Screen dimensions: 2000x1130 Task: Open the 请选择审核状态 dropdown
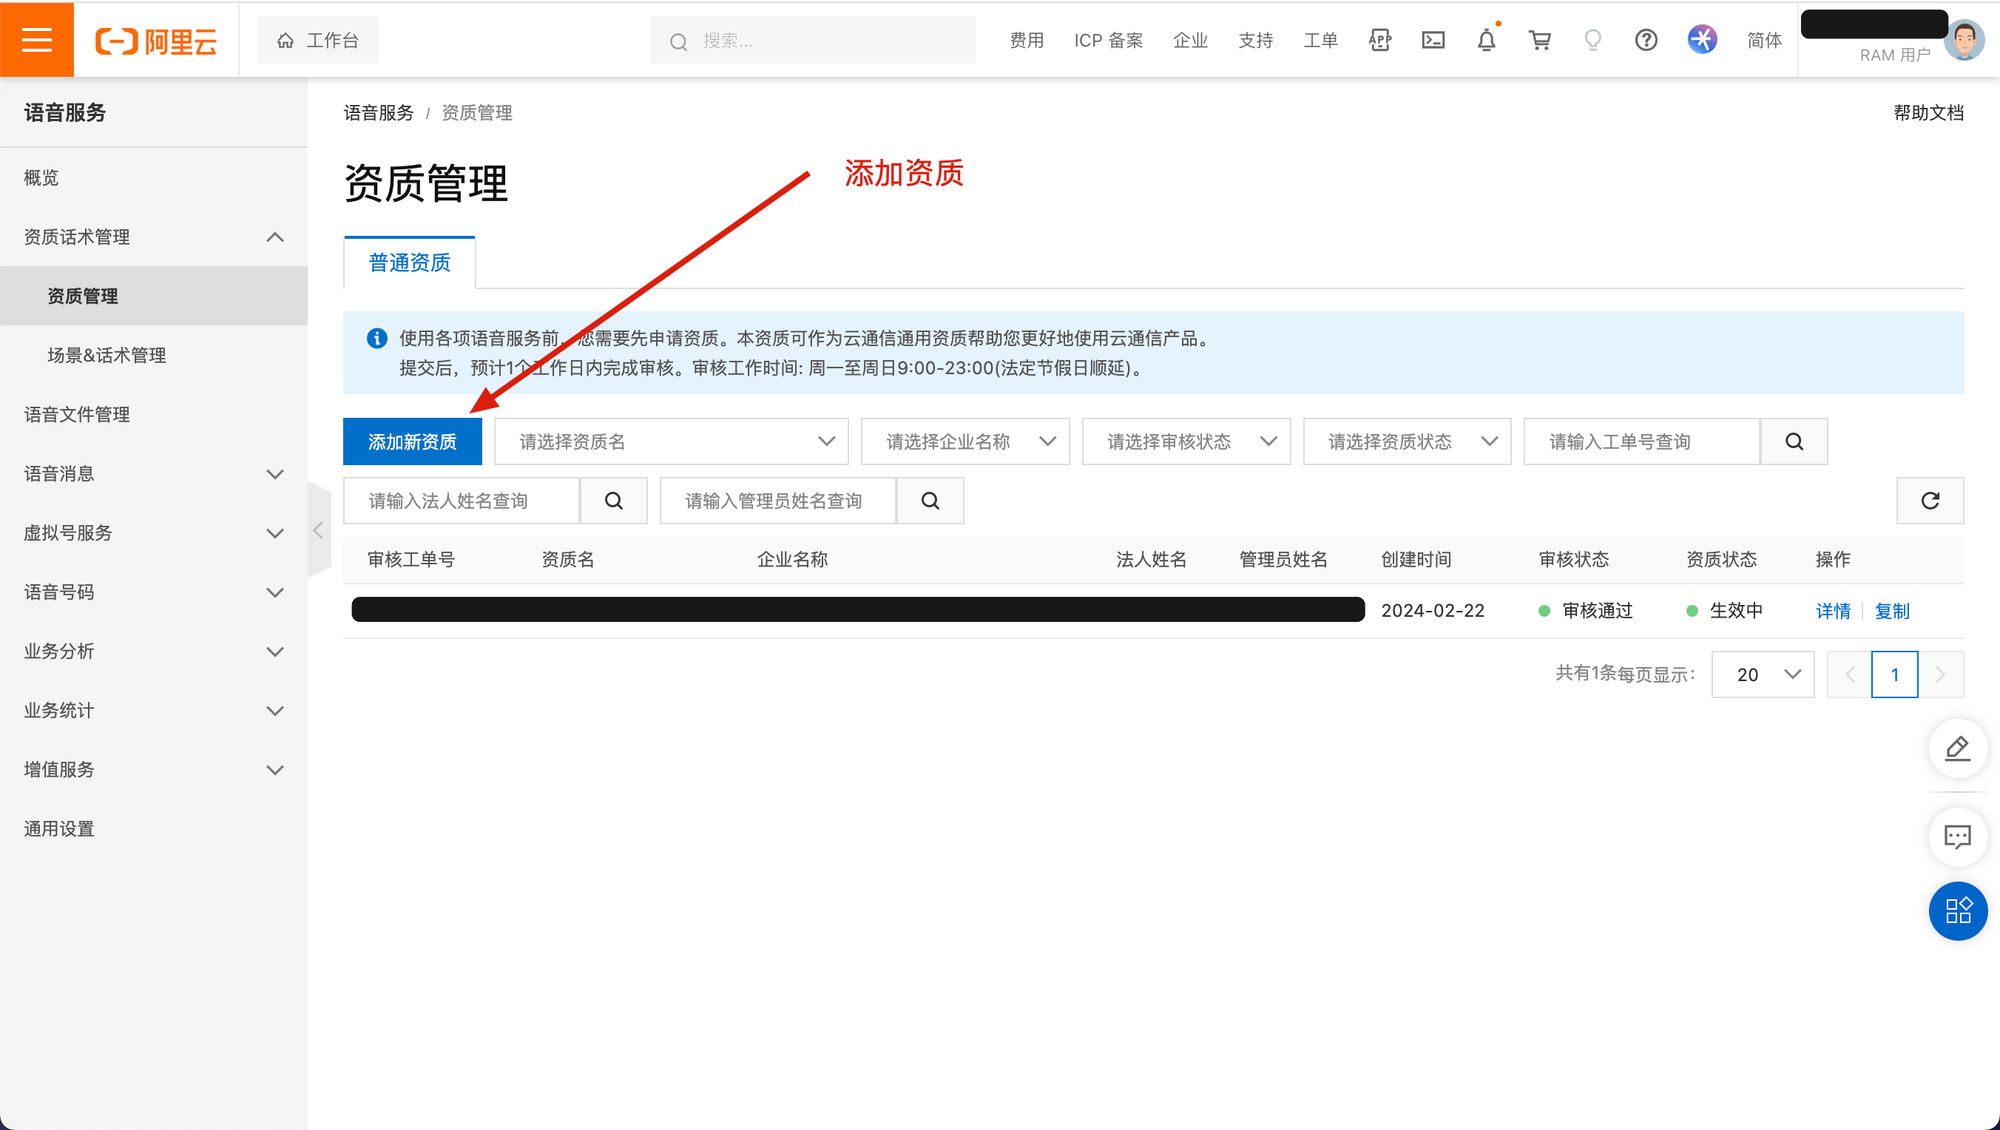[x=1186, y=442]
